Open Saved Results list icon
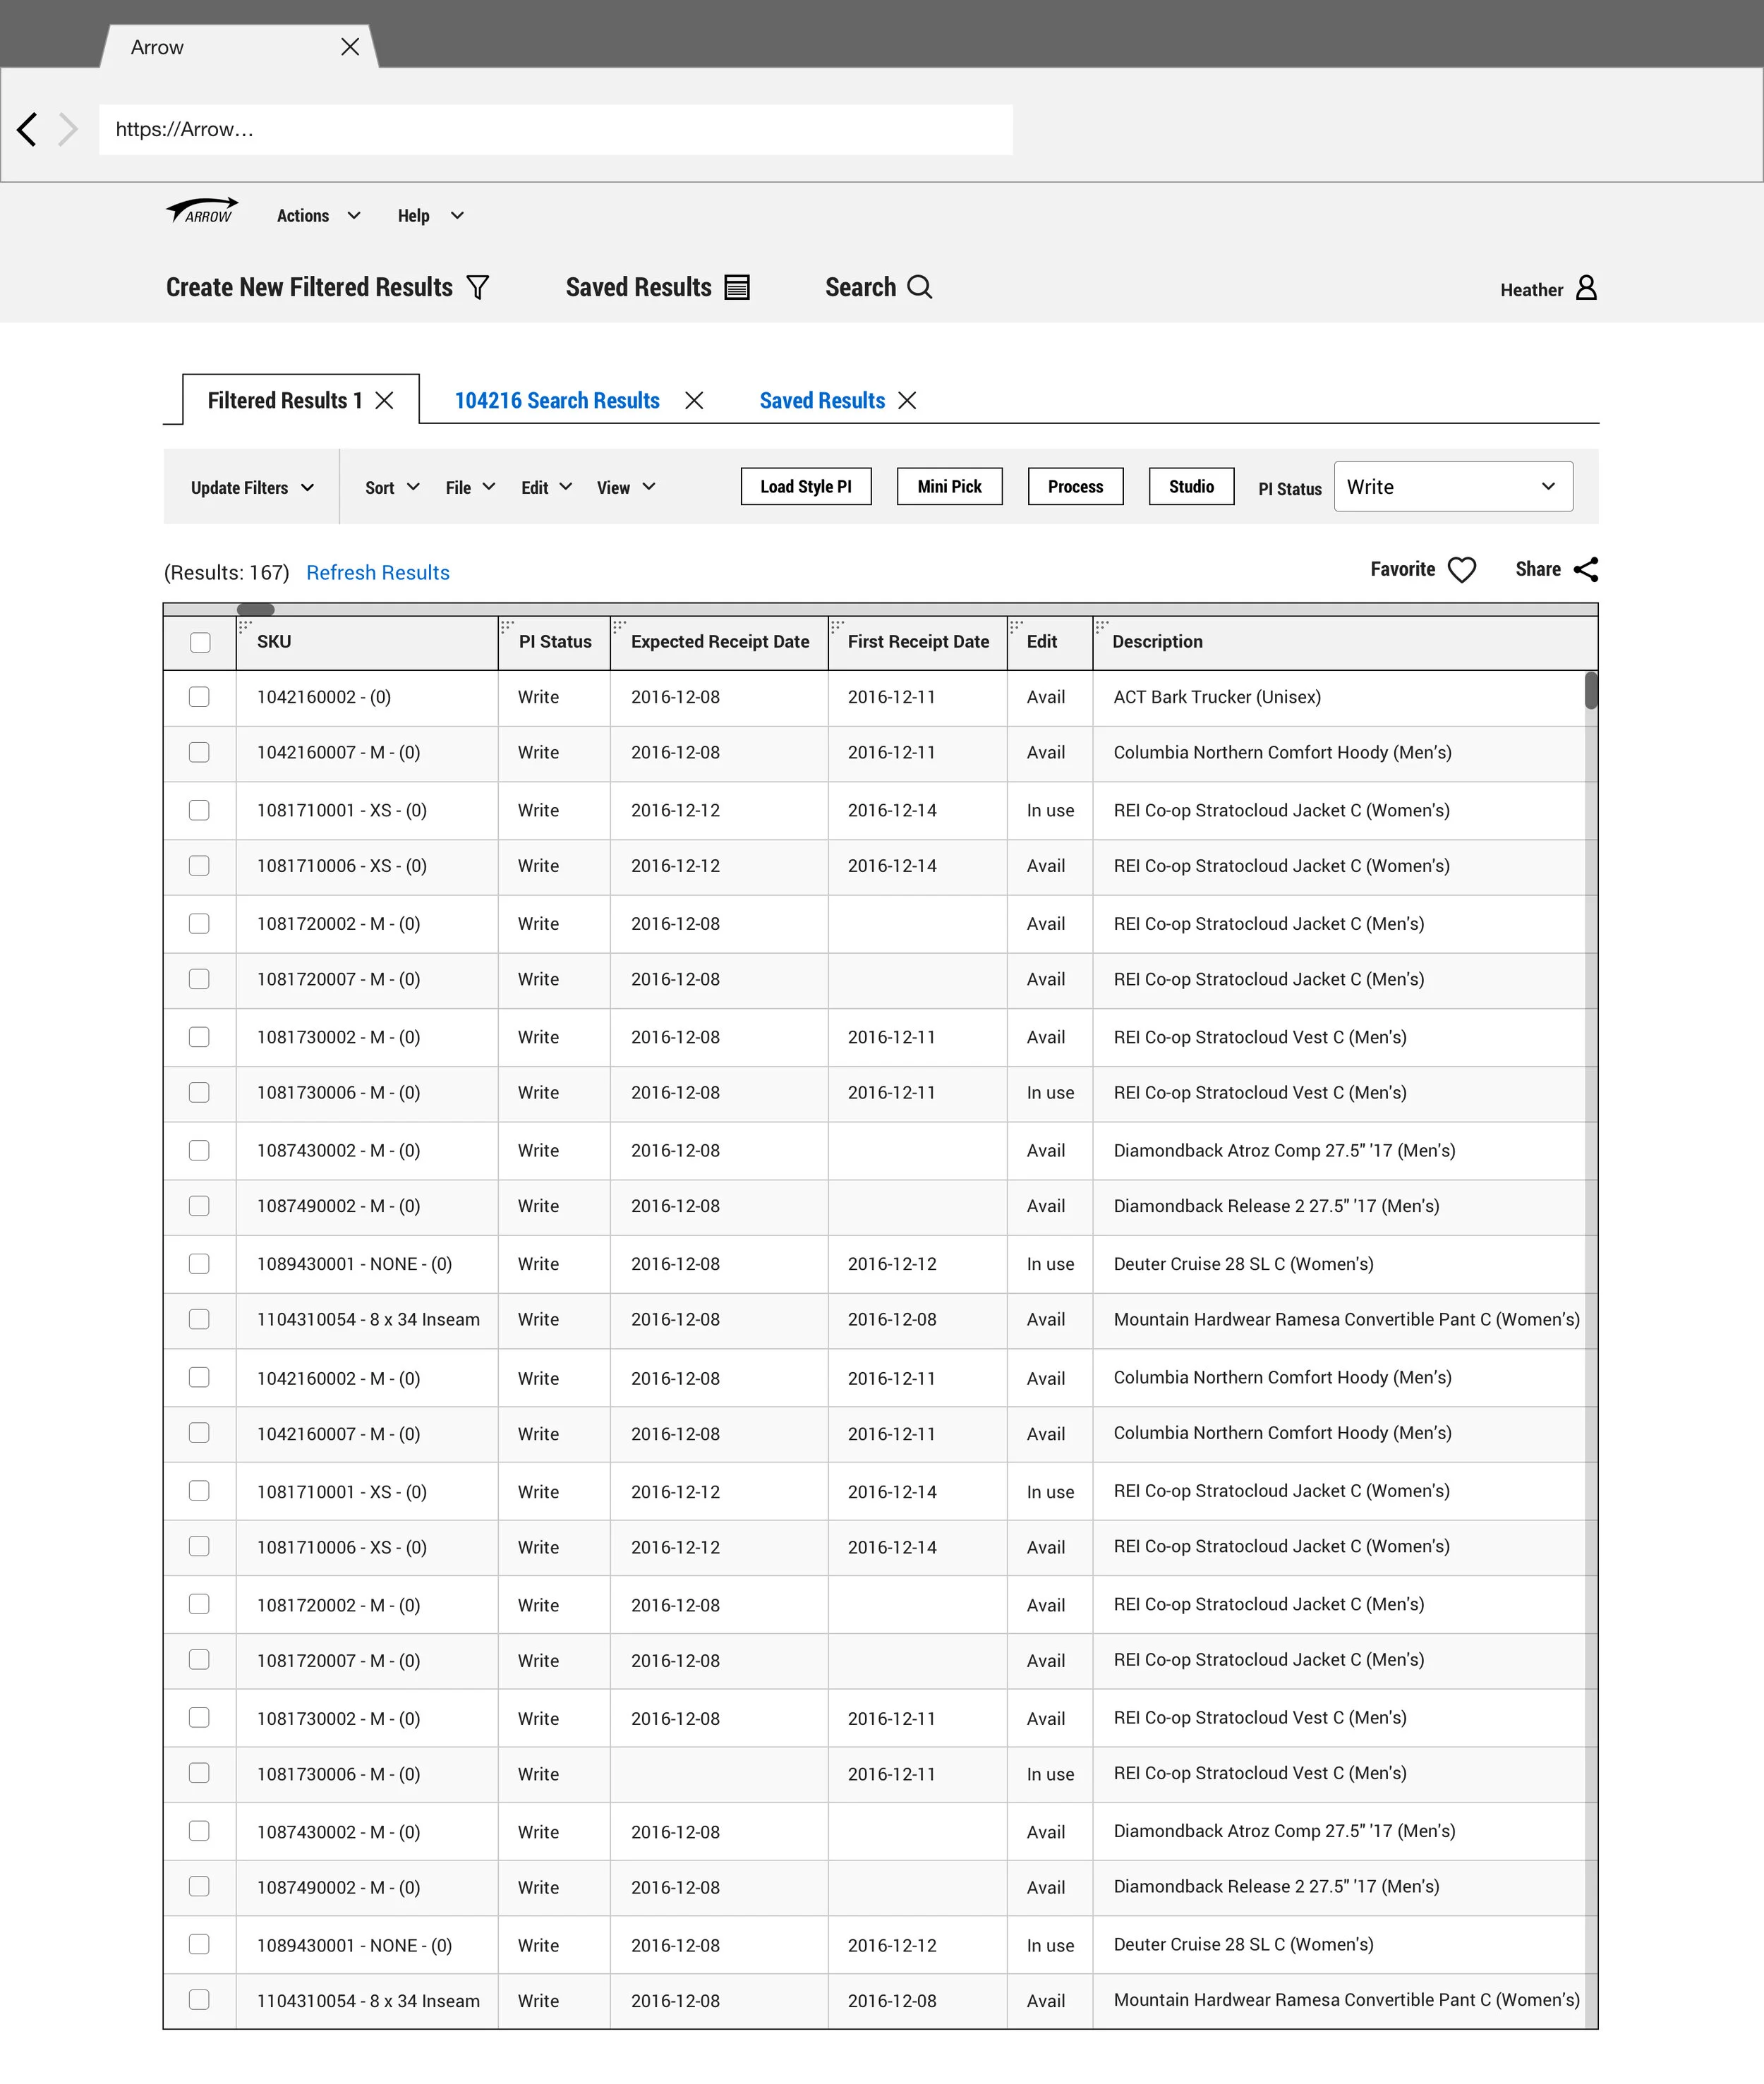Screen dimensions: 1764x2084 click(737, 288)
